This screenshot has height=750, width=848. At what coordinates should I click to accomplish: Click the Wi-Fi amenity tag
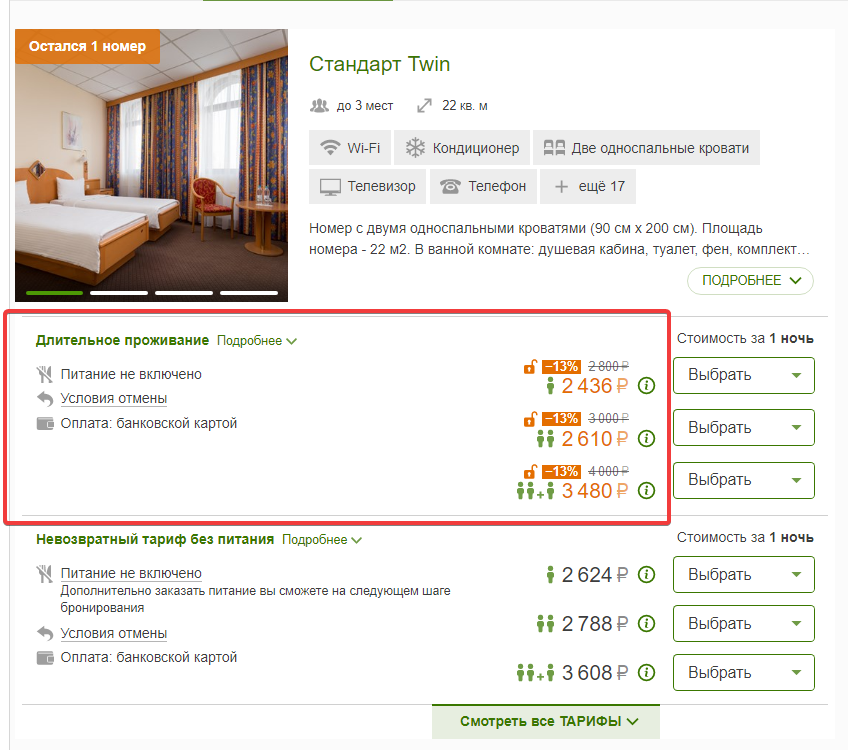click(350, 148)
